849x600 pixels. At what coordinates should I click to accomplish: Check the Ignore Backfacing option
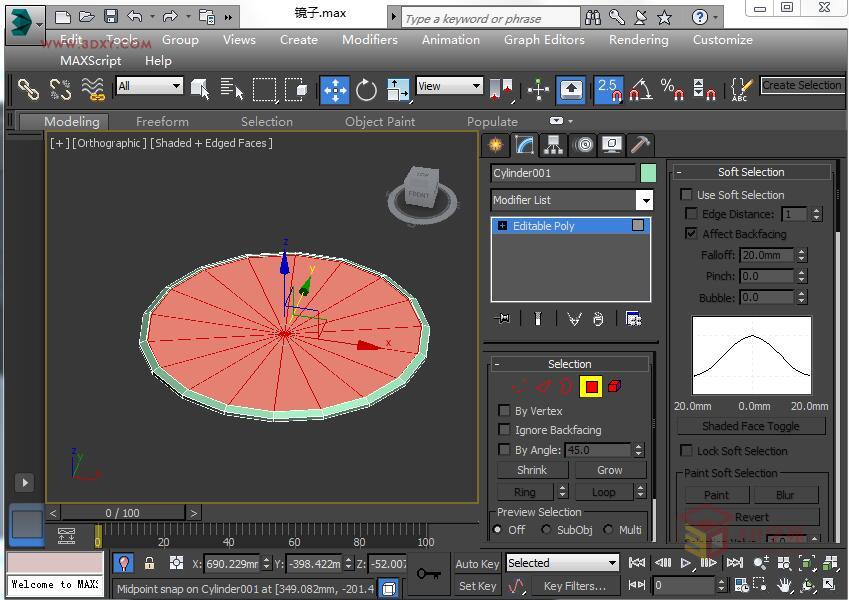coord(504,429)
